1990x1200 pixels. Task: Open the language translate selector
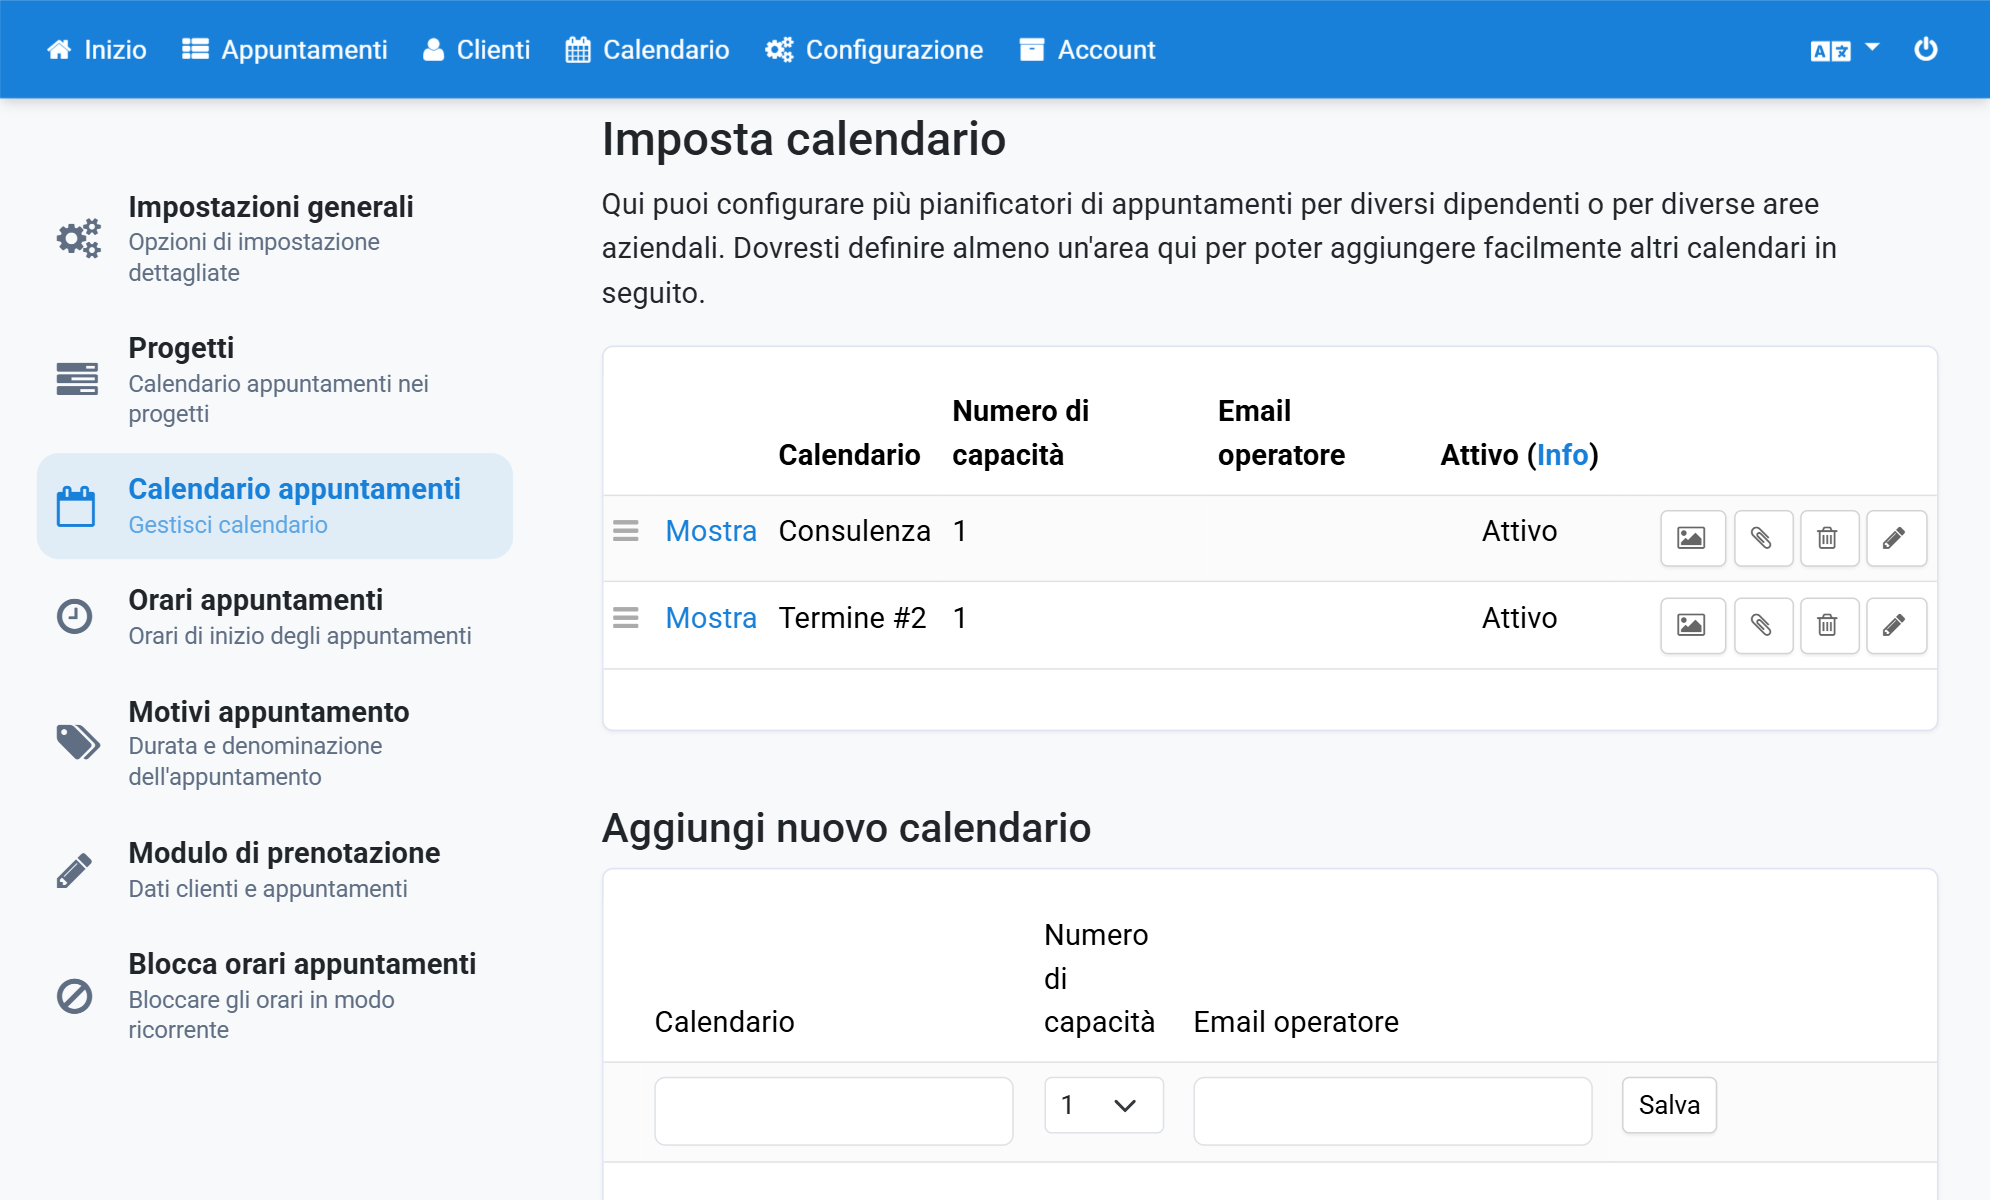coord(1844,50)
